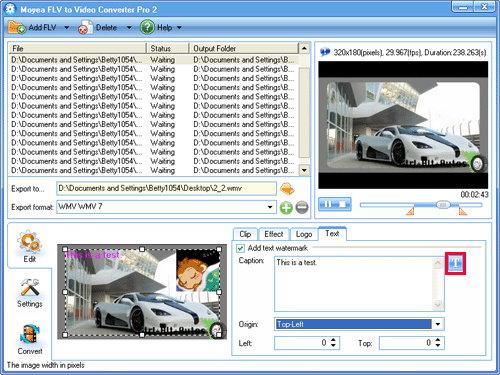Decrease the Top value with down arrow
The image size is (500, 375).
point(438,346)
